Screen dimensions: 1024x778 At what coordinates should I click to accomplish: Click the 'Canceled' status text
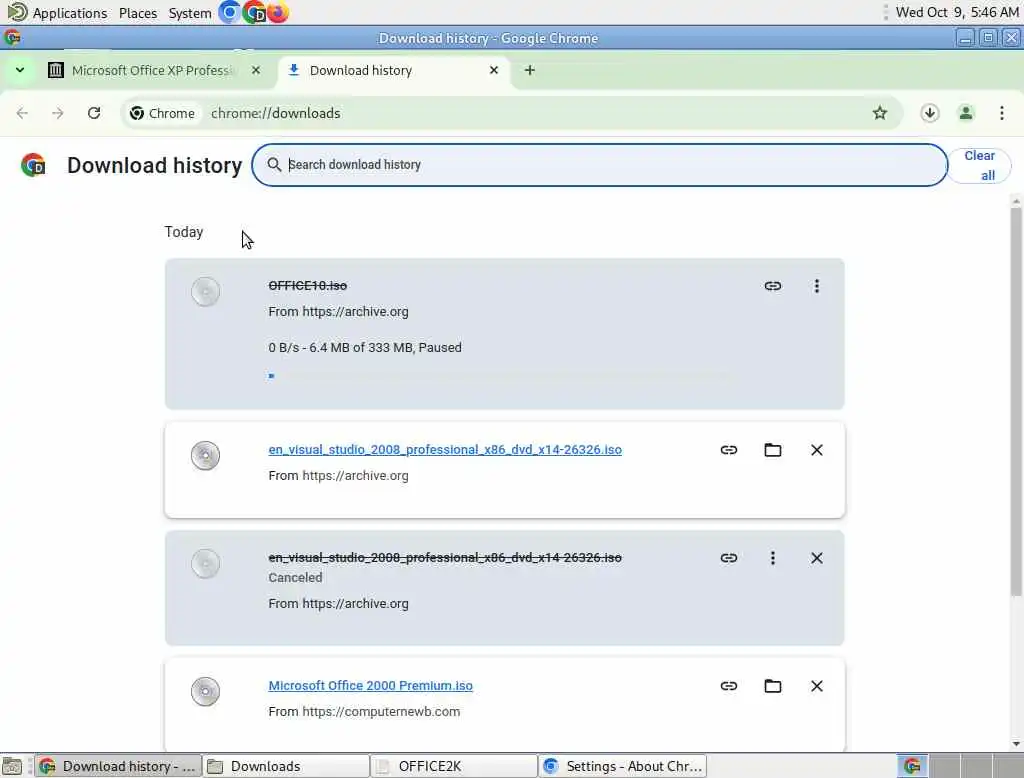pyautogui.click(x=295, y=577)
